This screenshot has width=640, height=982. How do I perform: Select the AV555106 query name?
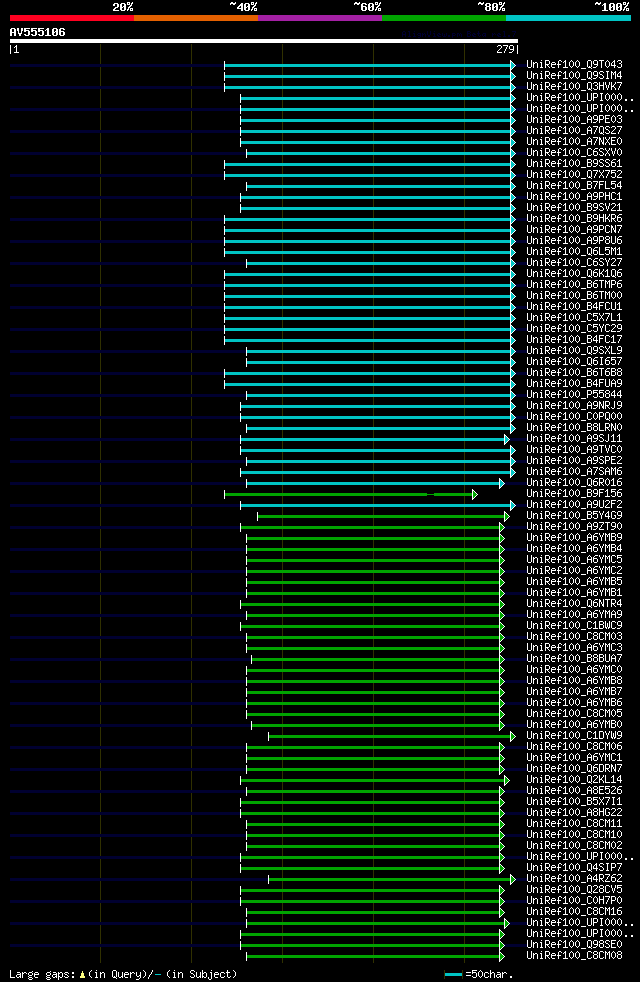38,32
